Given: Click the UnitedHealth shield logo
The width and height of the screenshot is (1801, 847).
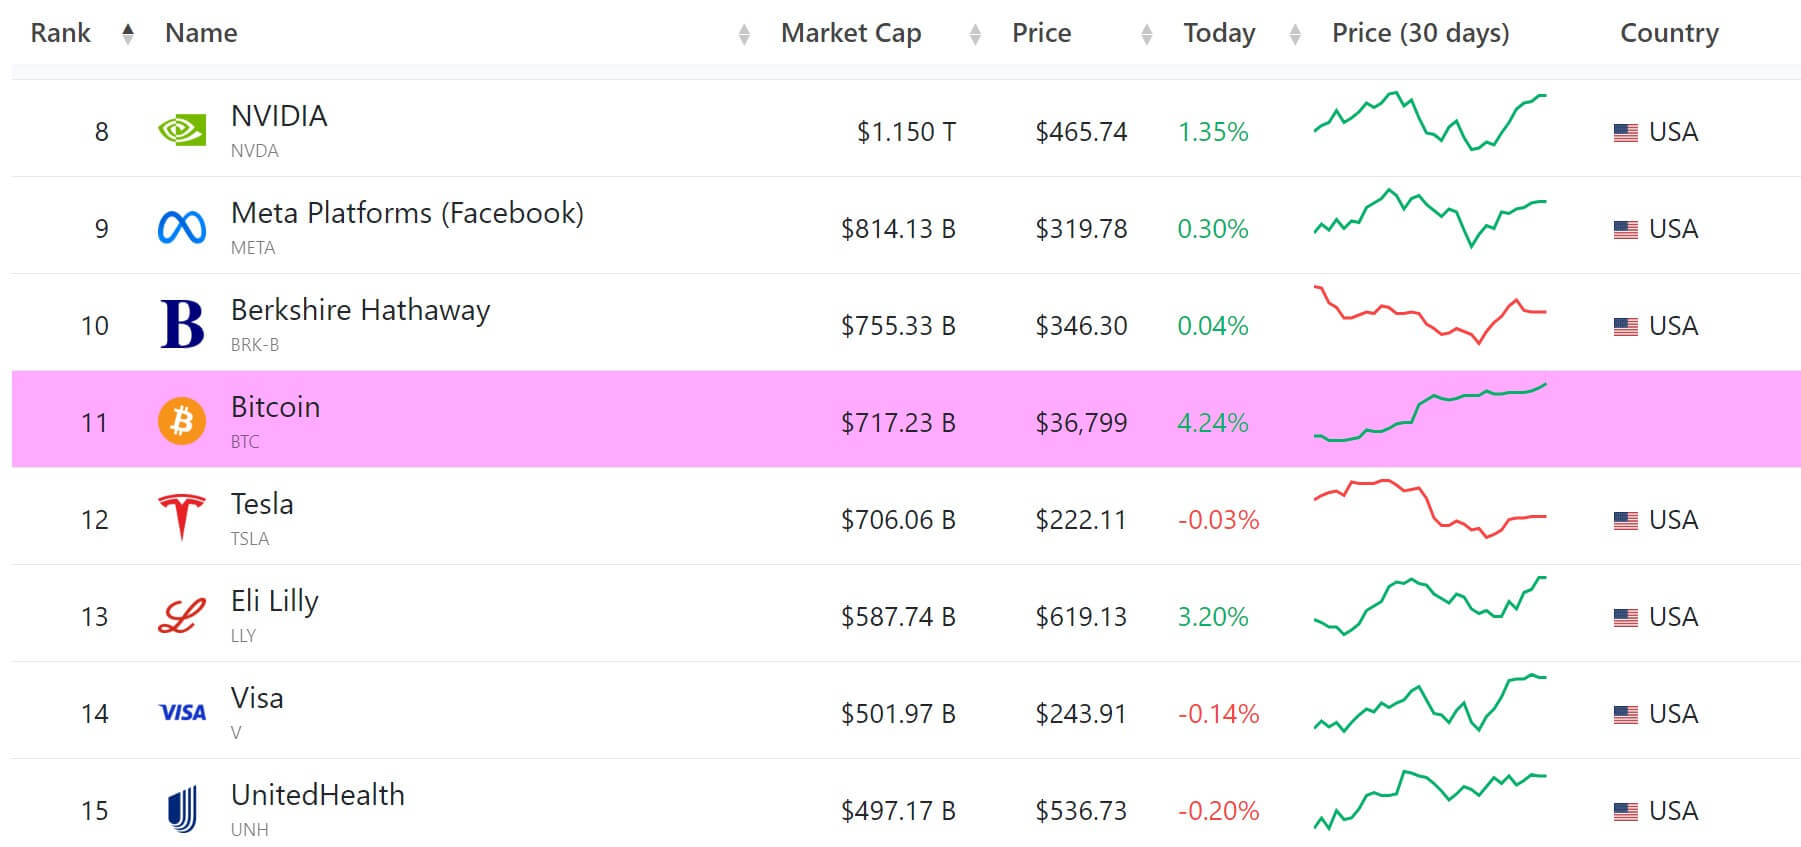Looking at the screenshot, I should pos(181,808).
